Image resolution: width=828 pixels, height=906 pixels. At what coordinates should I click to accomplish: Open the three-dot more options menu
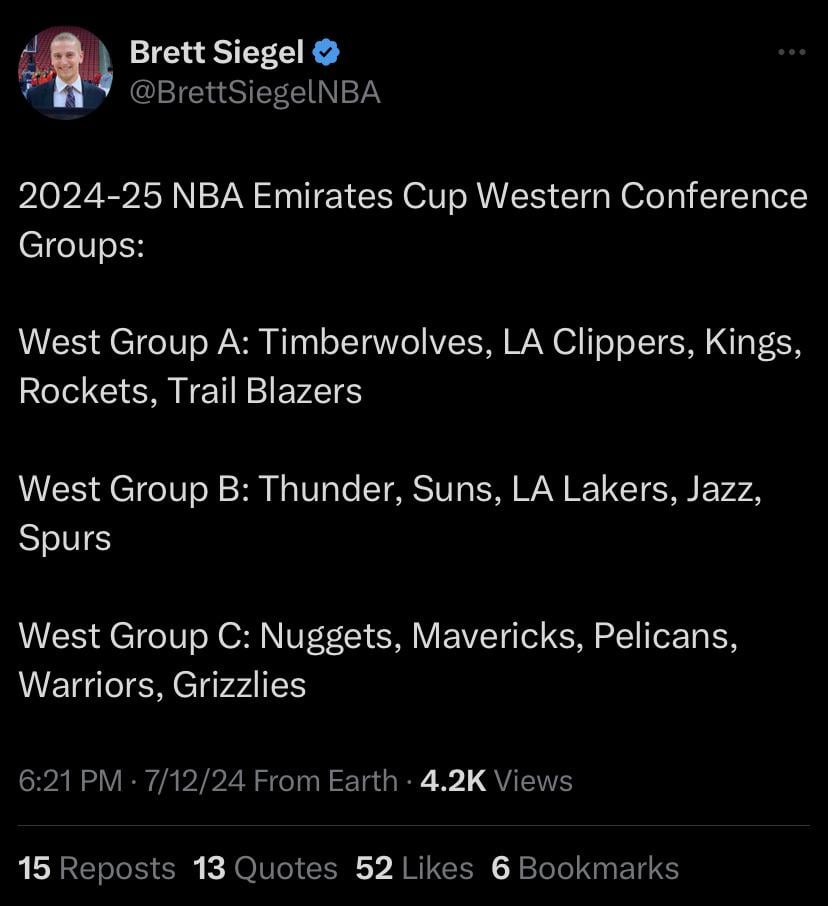791,52
